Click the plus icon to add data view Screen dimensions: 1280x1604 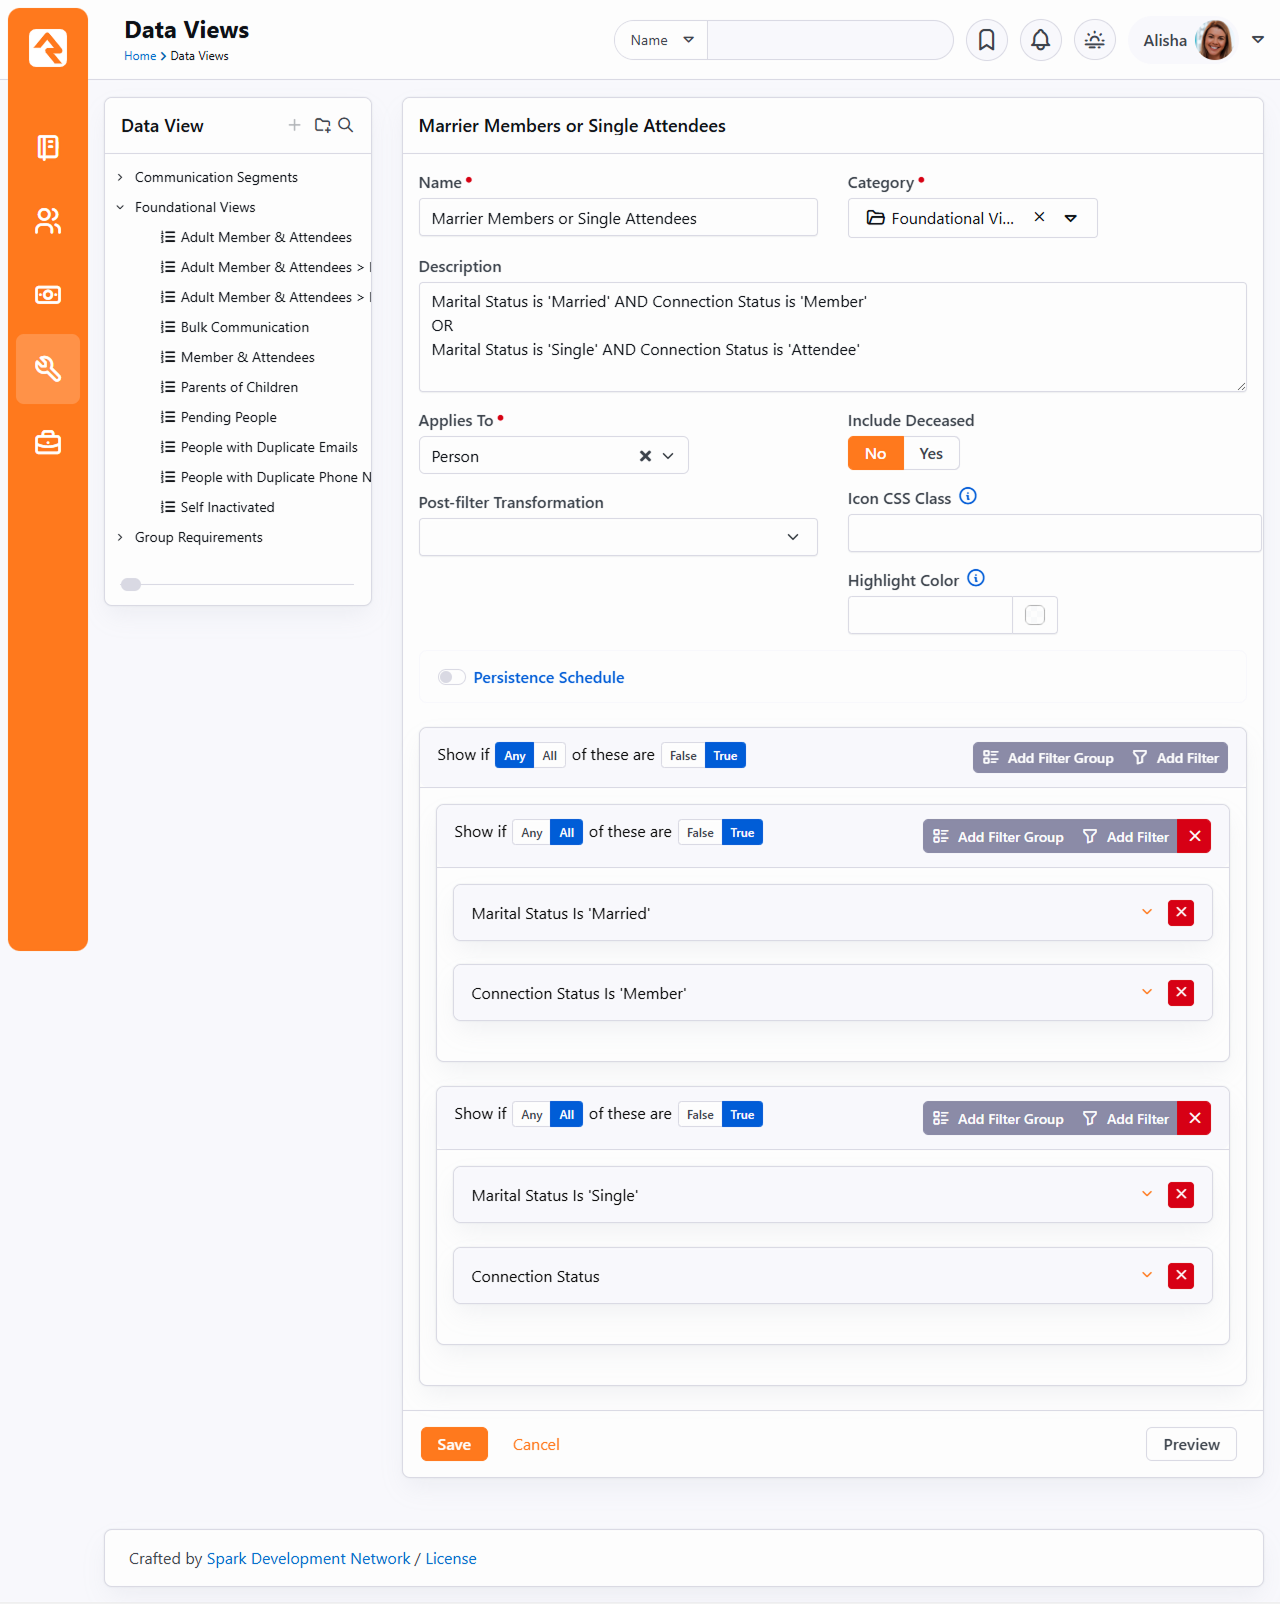pyautogui.click(x=294, y=125)
